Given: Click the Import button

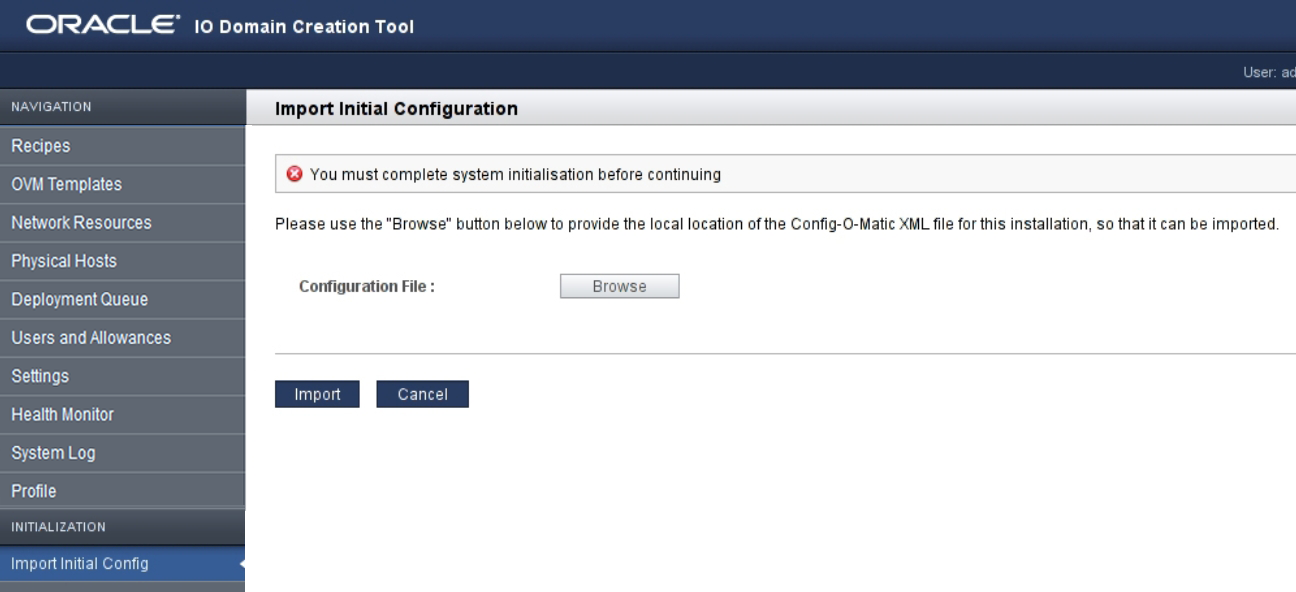Looking at the screenshot, I should [x=317, y=394].
